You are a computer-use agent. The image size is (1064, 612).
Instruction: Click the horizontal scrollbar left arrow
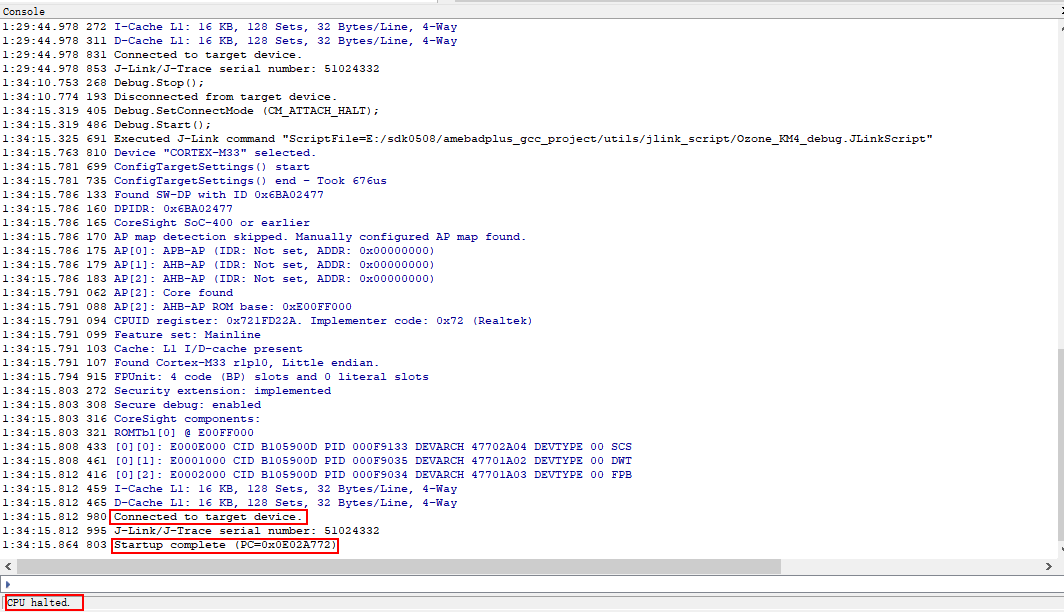[8, 567]
